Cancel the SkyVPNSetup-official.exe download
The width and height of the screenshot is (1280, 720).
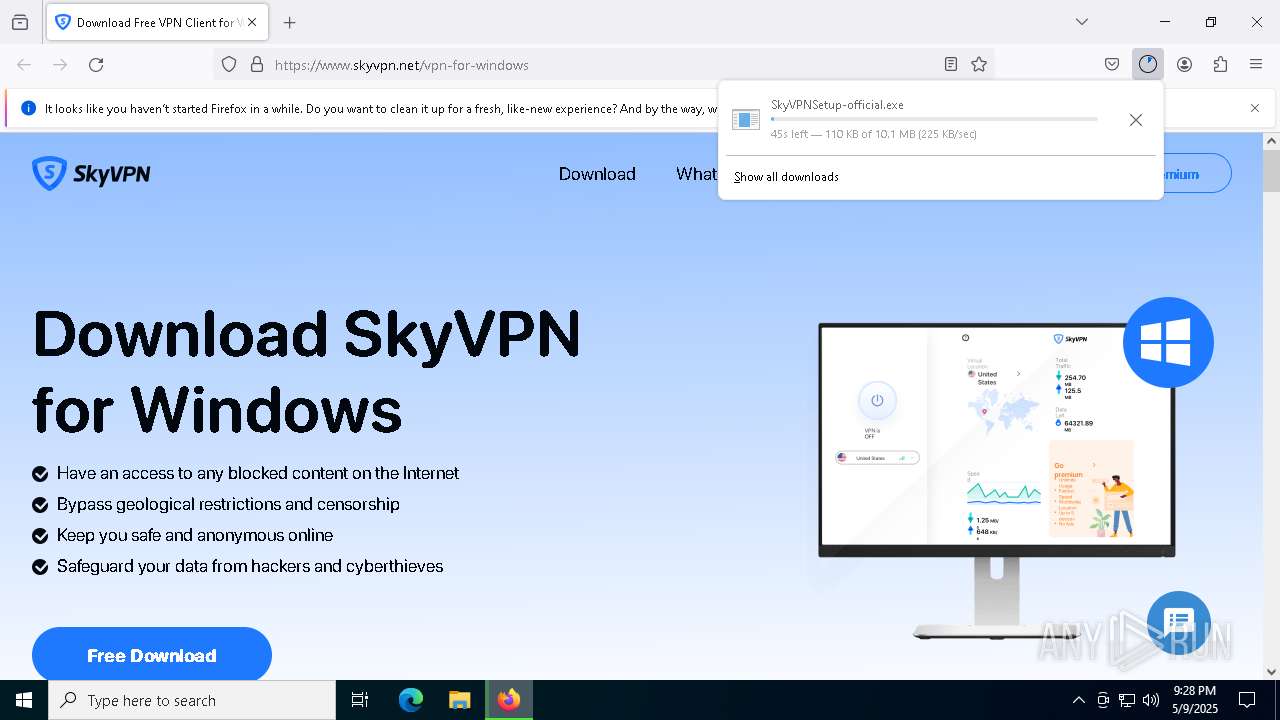1136,120
